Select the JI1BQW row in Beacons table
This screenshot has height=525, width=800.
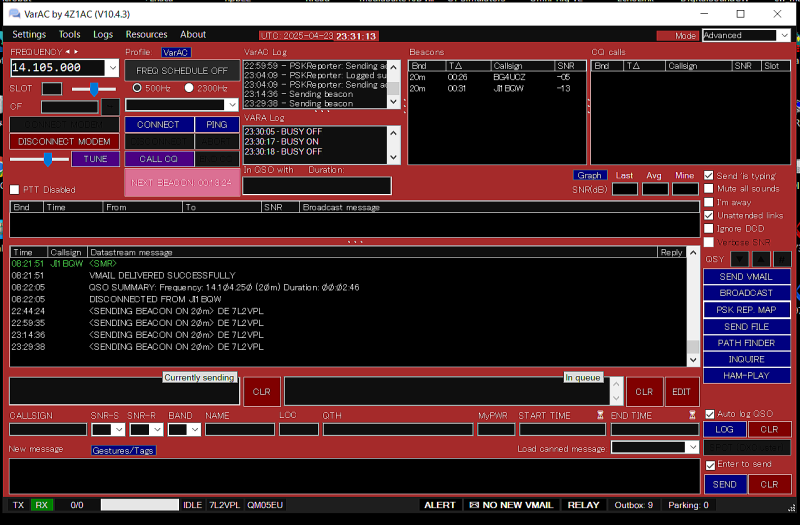(496, 88)
